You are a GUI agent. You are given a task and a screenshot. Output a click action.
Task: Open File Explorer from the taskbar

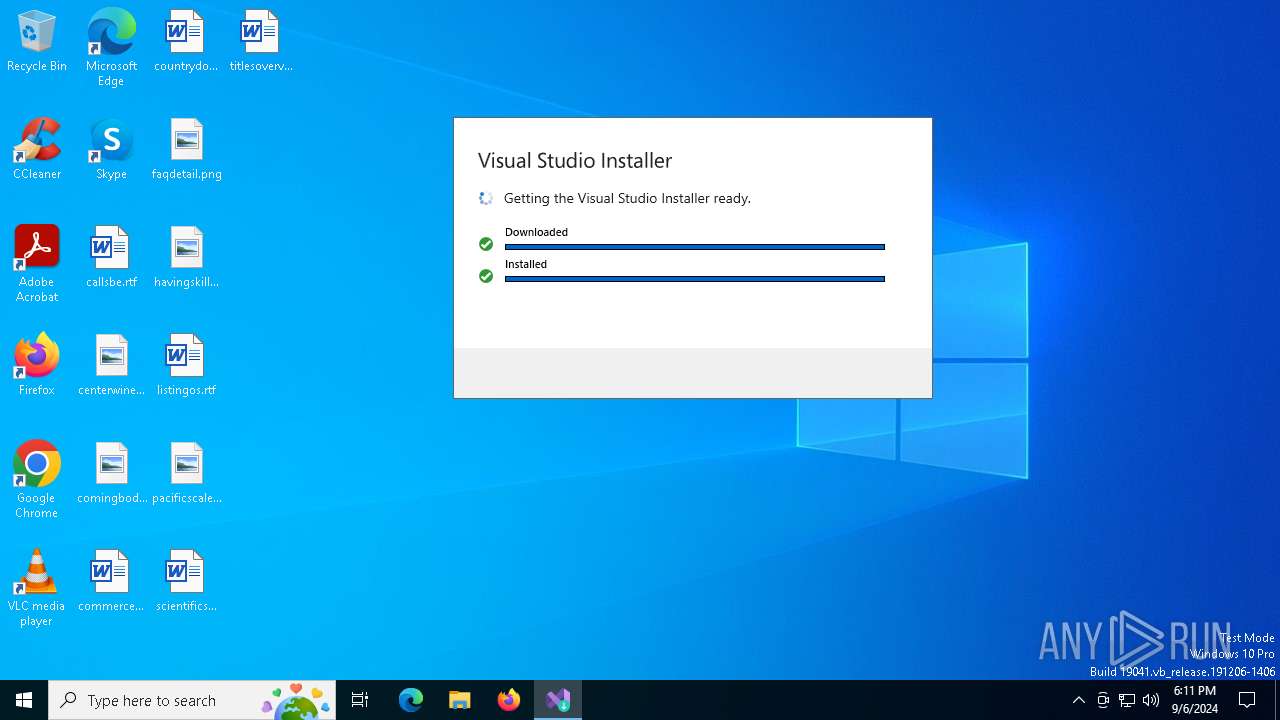tap(460, 700)
